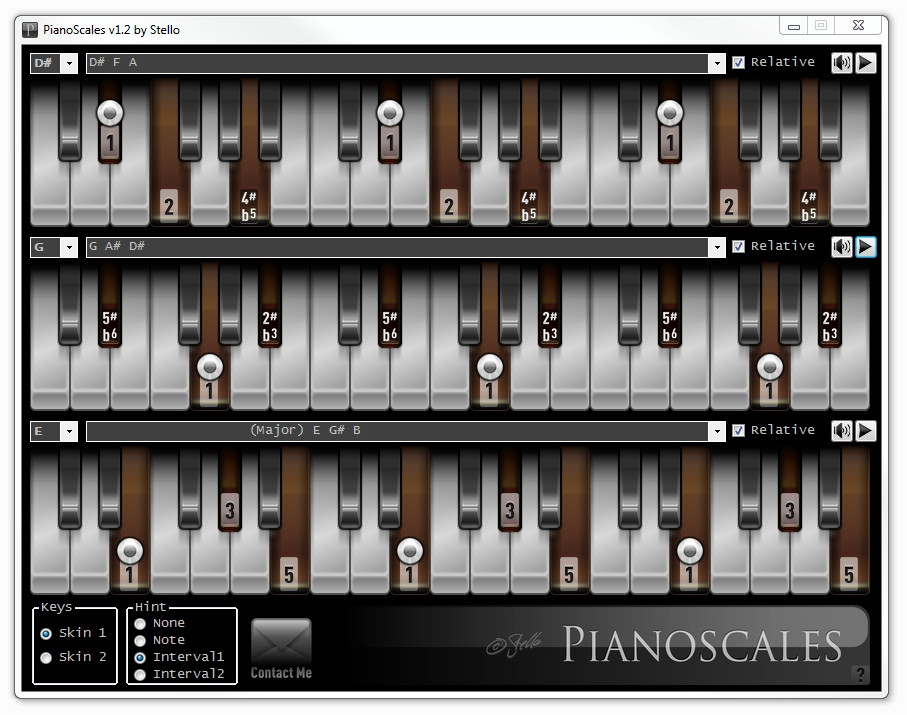Click the speaker icon in the E Major row
907x715 pixels.
tap(842, 431)
